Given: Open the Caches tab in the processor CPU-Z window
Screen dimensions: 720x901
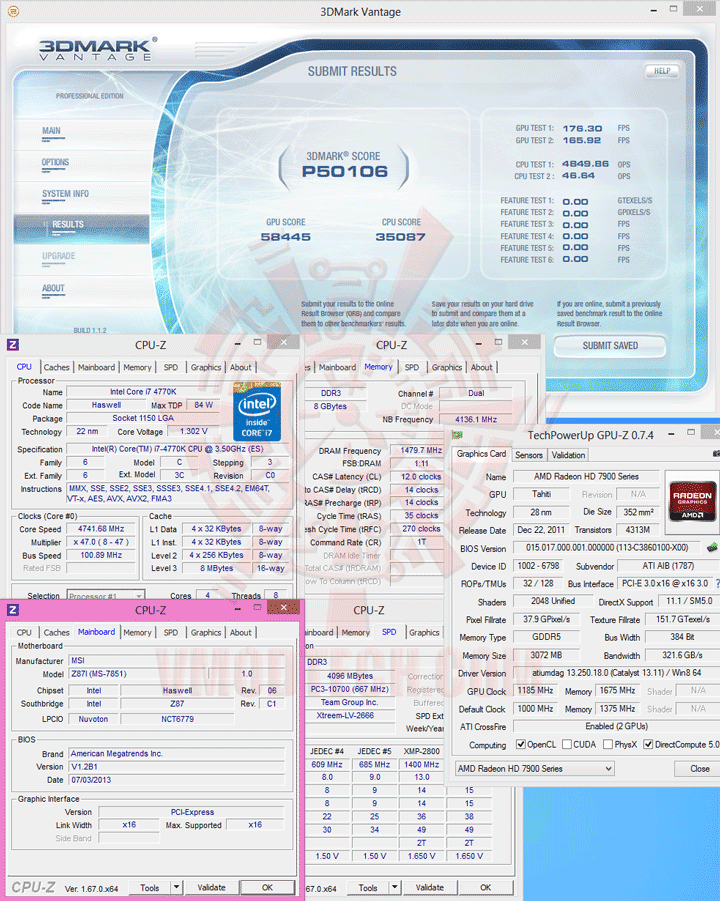Looking at the screenshot, I should point(56,367).
